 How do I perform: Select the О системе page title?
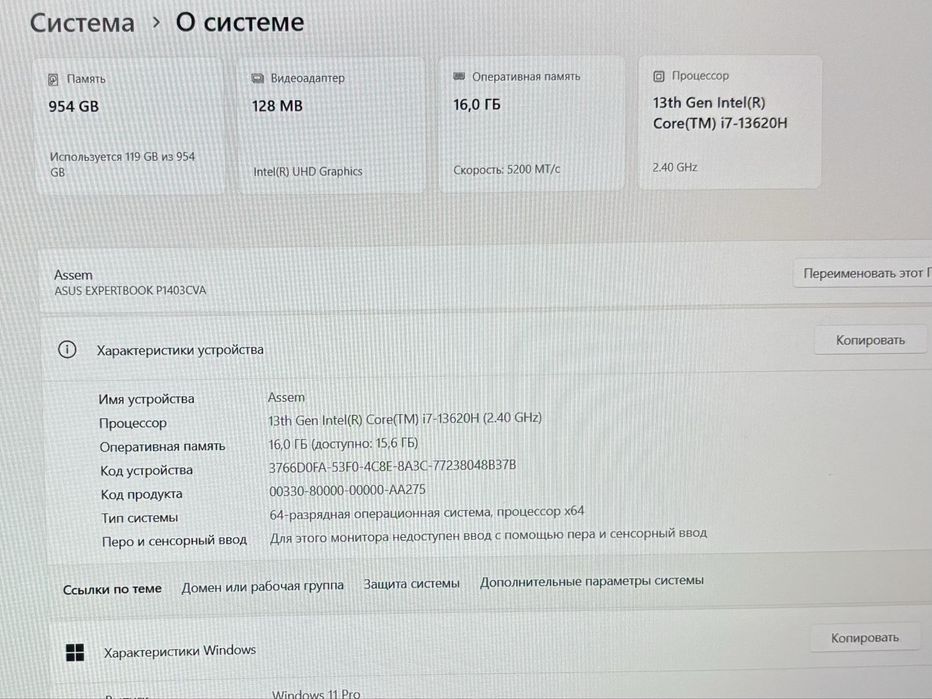click(240, 23)
